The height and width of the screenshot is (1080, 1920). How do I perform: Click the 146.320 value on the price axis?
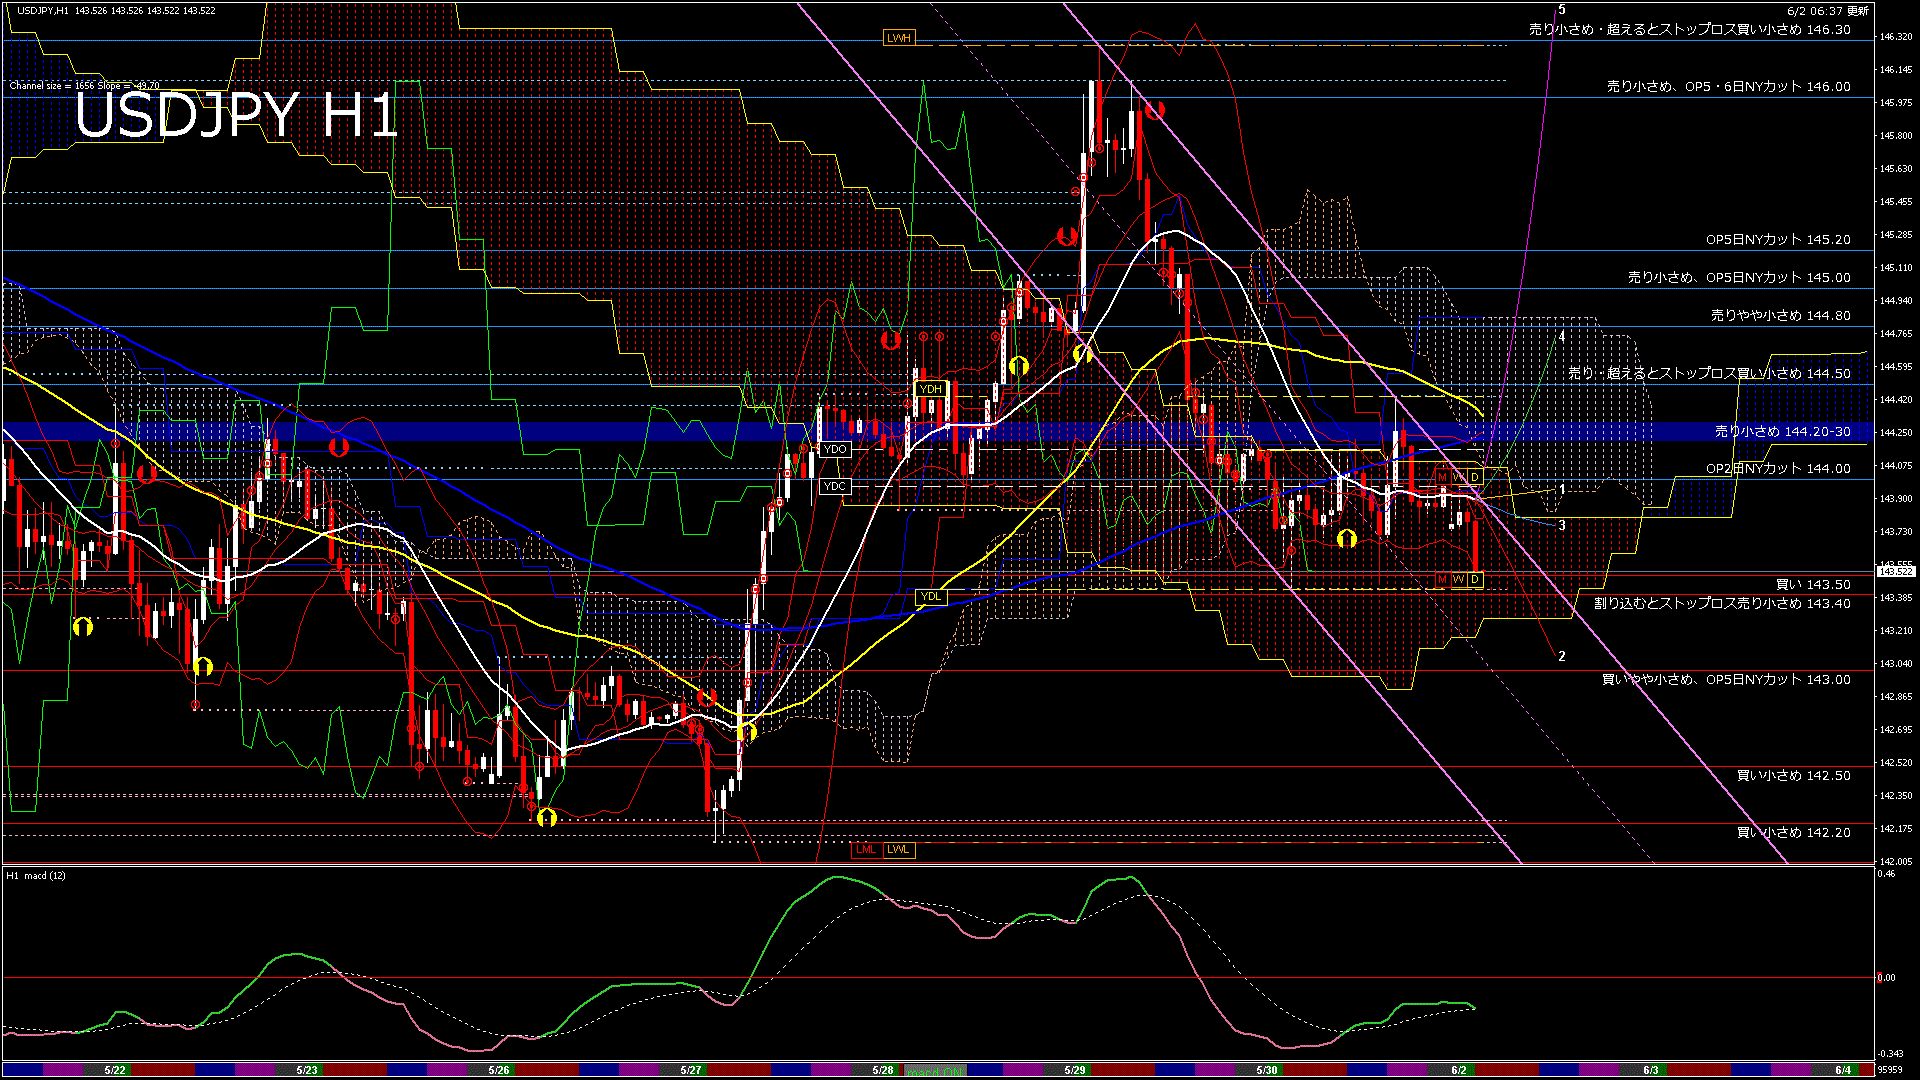click(1896, 37)
